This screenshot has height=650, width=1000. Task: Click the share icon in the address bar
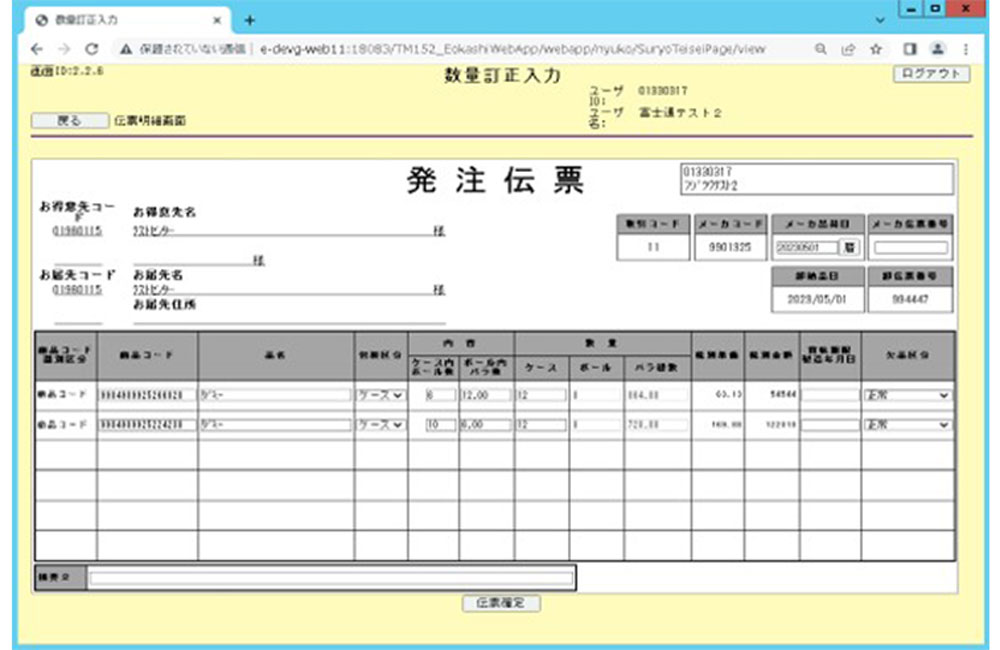coord(848,49)
